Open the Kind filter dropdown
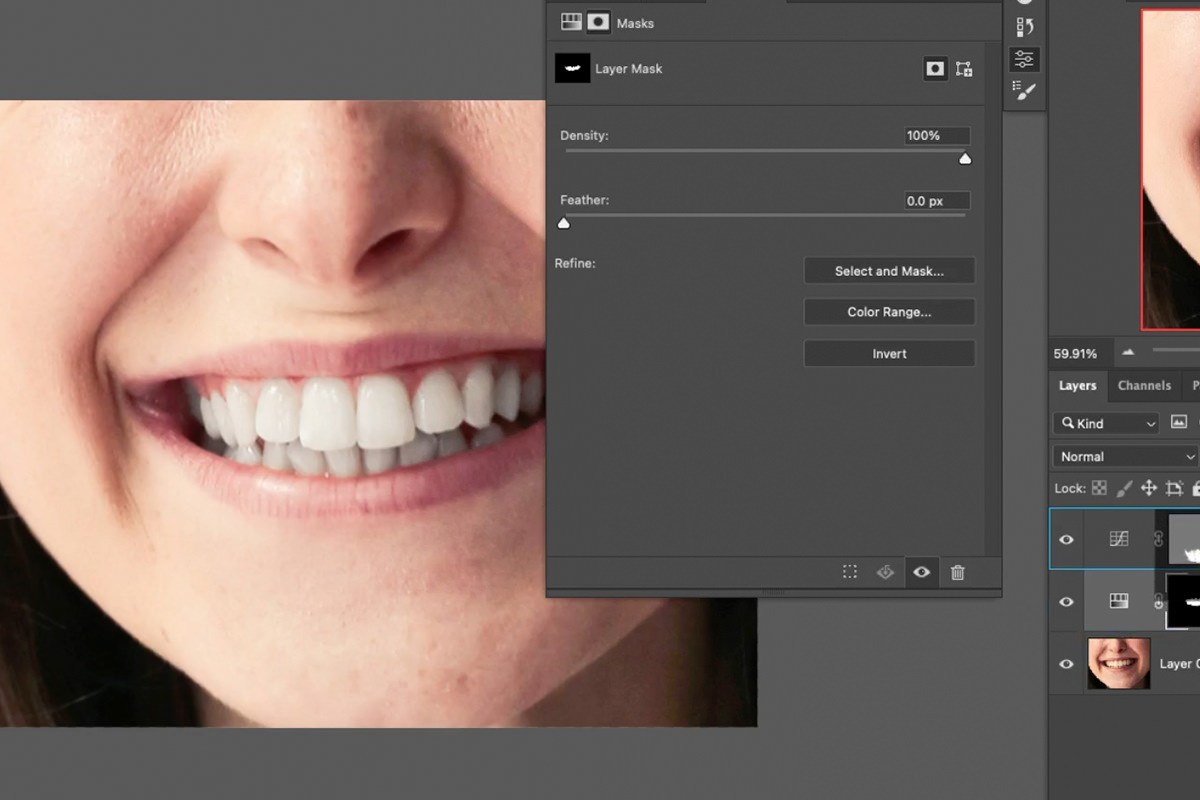The height and width of the screenshot is (800, 1200). (x=1106, y=423)
